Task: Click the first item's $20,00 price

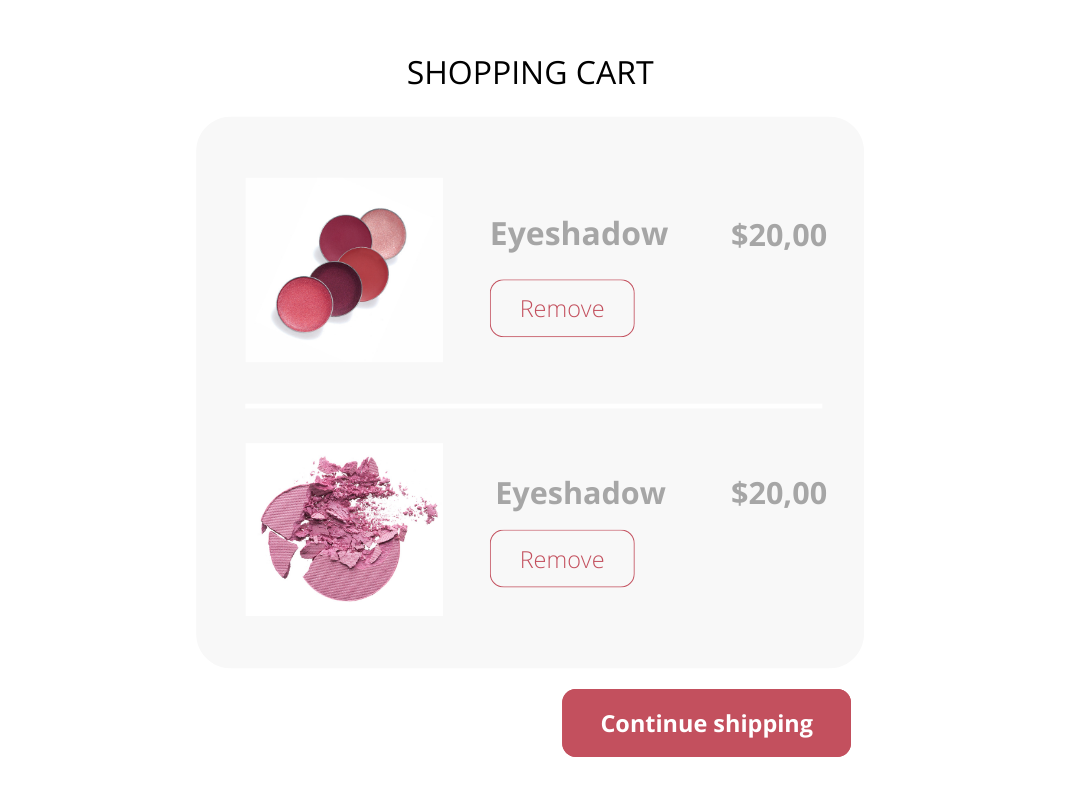Action: coord(779,235)
